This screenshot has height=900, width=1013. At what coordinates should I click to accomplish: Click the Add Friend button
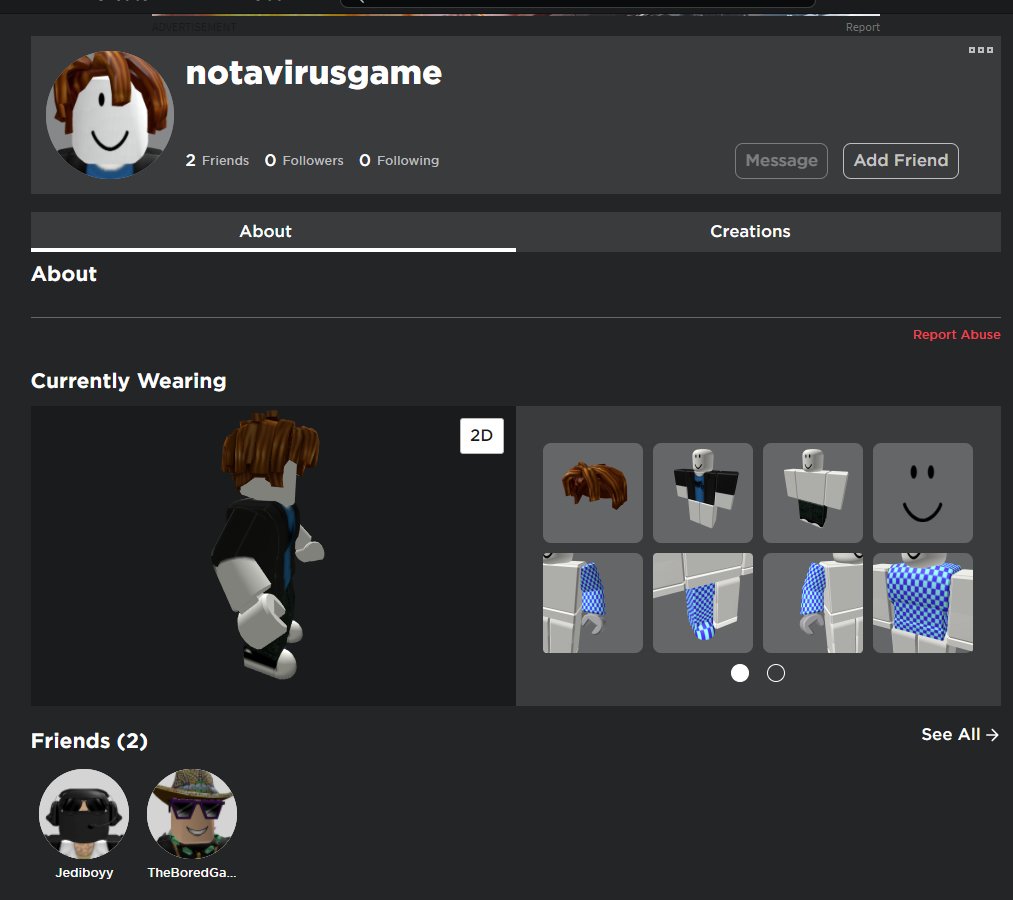pos(901,160)
